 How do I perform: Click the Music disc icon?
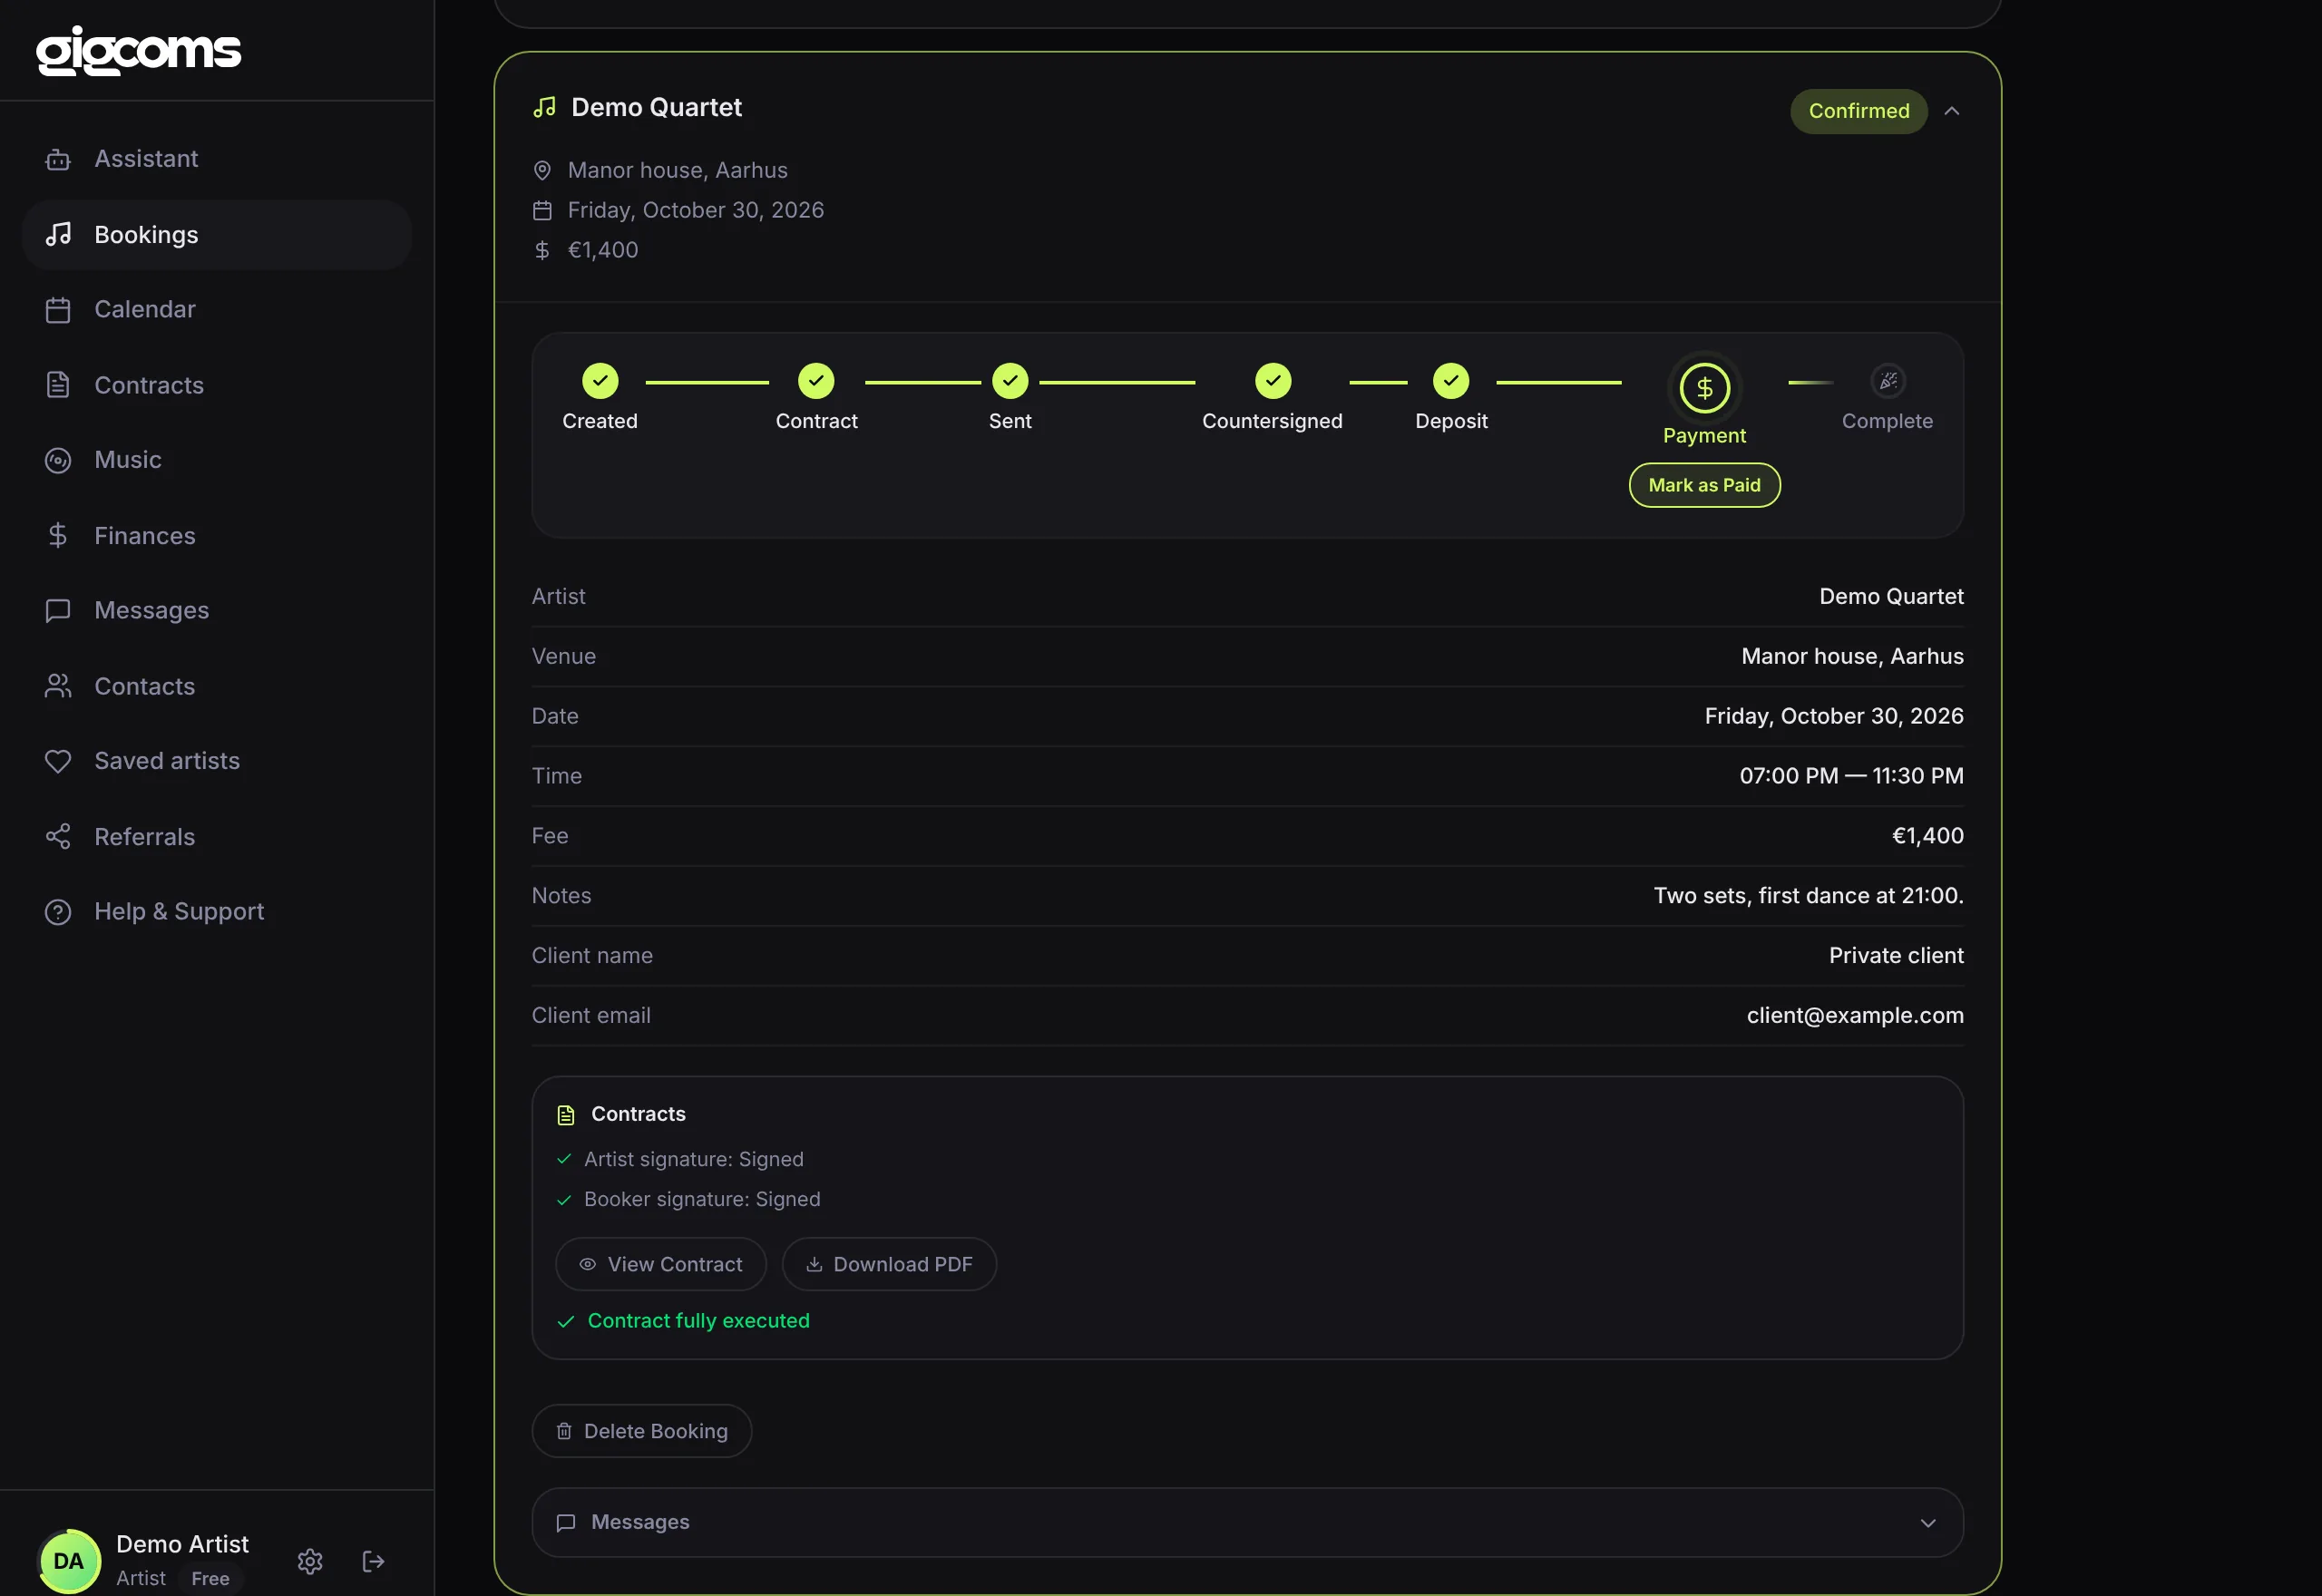pyautogui.click(x=58, y=460)
